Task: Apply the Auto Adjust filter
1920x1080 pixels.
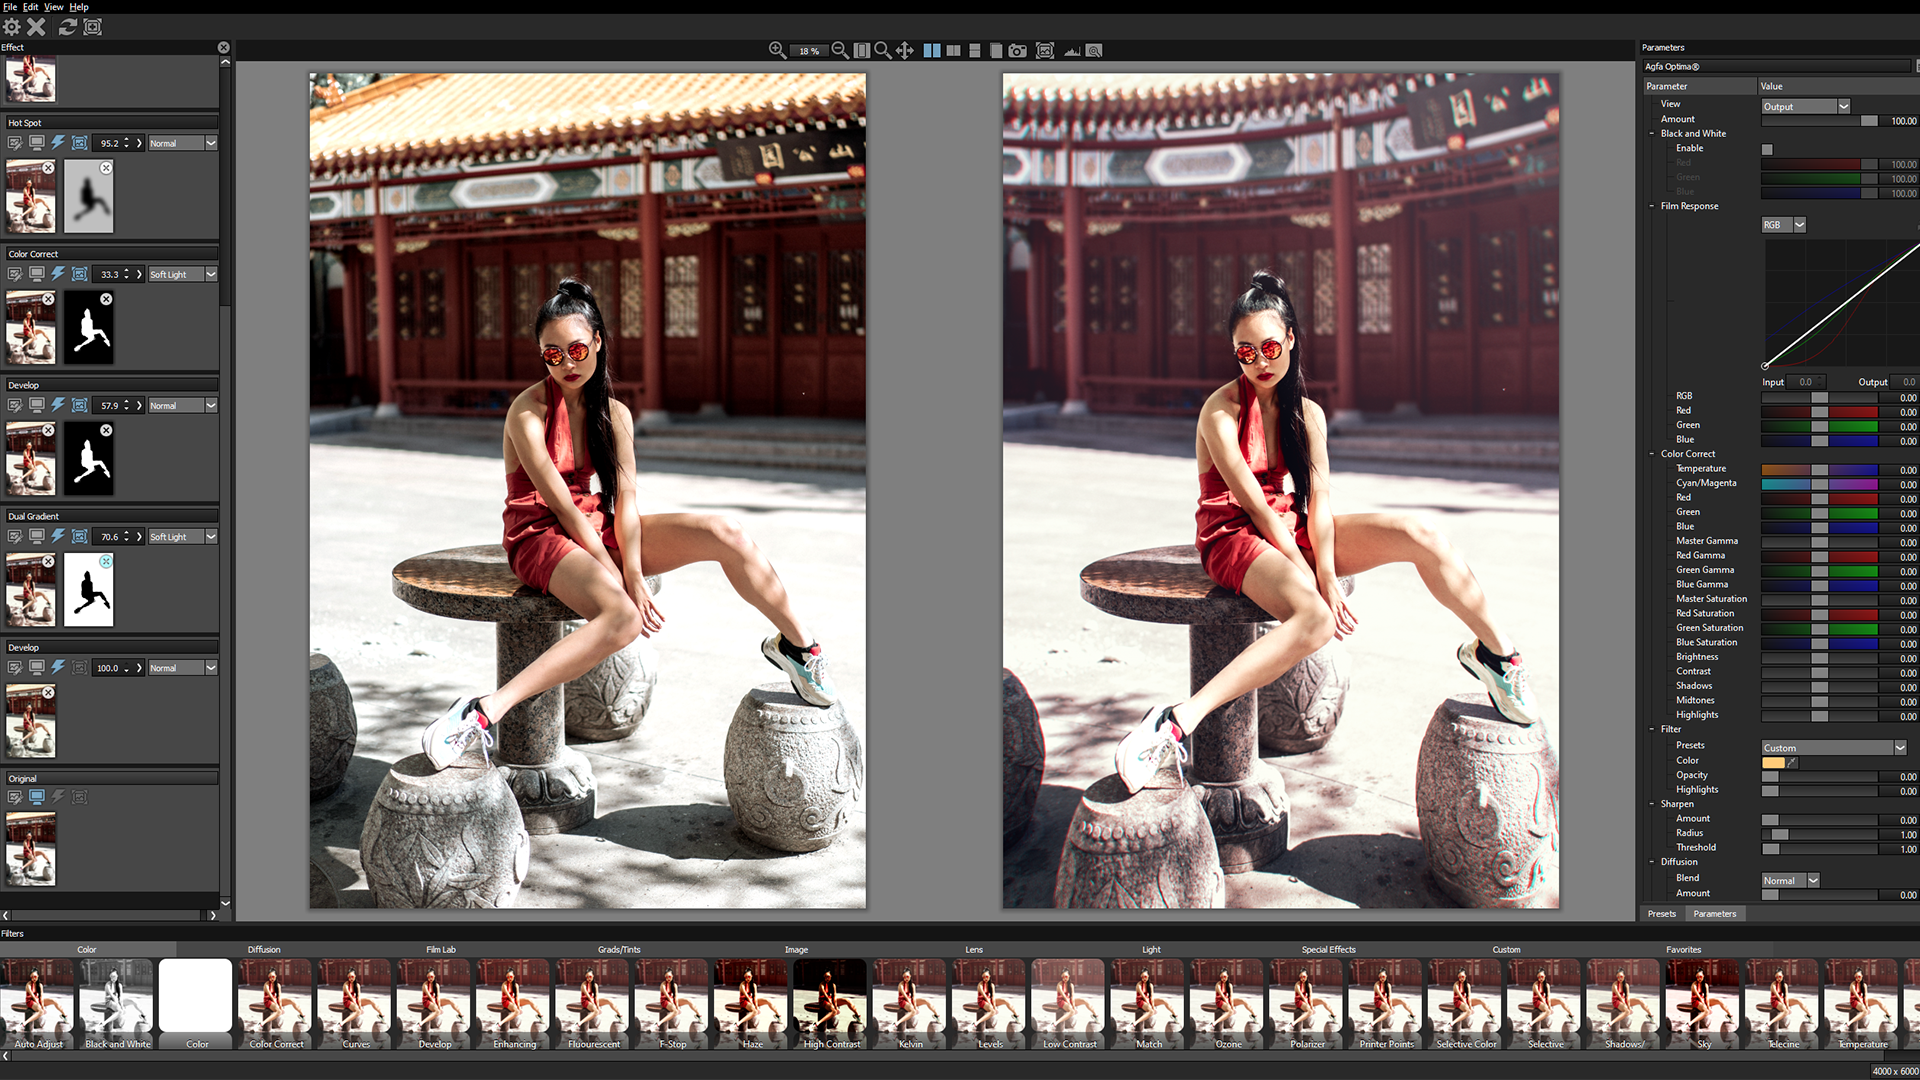Action: point(38,1004)
